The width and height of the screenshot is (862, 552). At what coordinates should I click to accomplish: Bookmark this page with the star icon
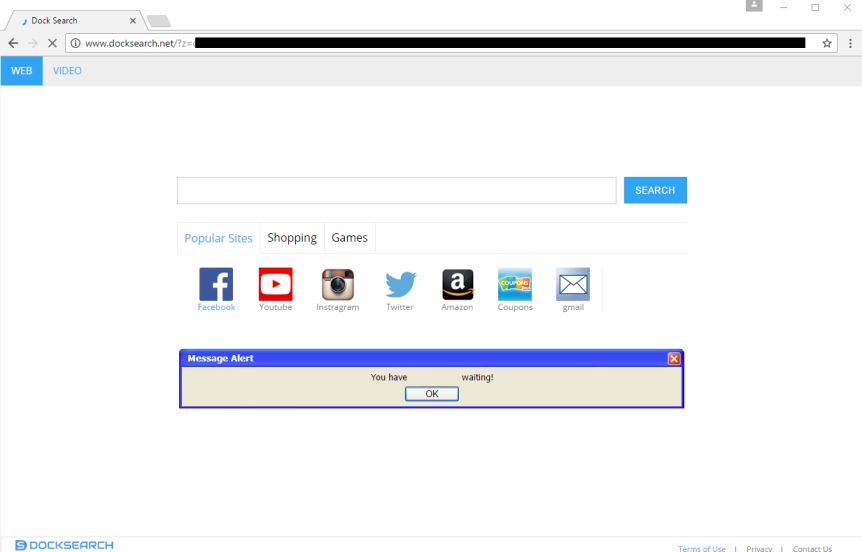[x=826, y=43]
